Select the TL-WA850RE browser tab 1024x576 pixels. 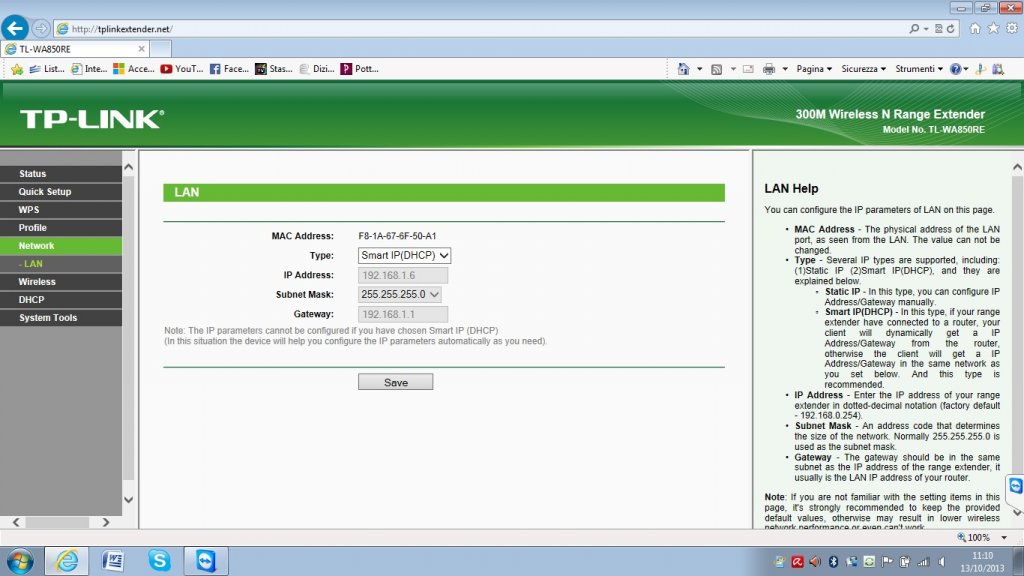[75, 49]
